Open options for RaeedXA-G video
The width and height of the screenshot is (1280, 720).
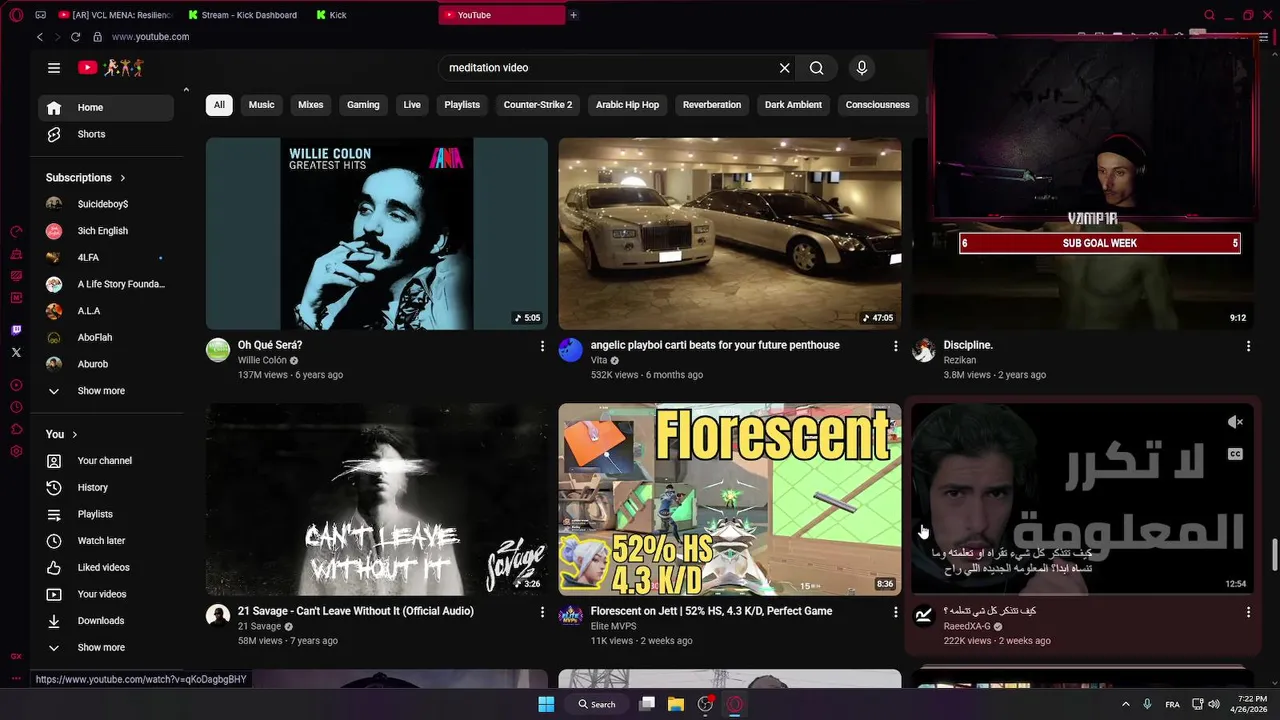coord(1248,612)
